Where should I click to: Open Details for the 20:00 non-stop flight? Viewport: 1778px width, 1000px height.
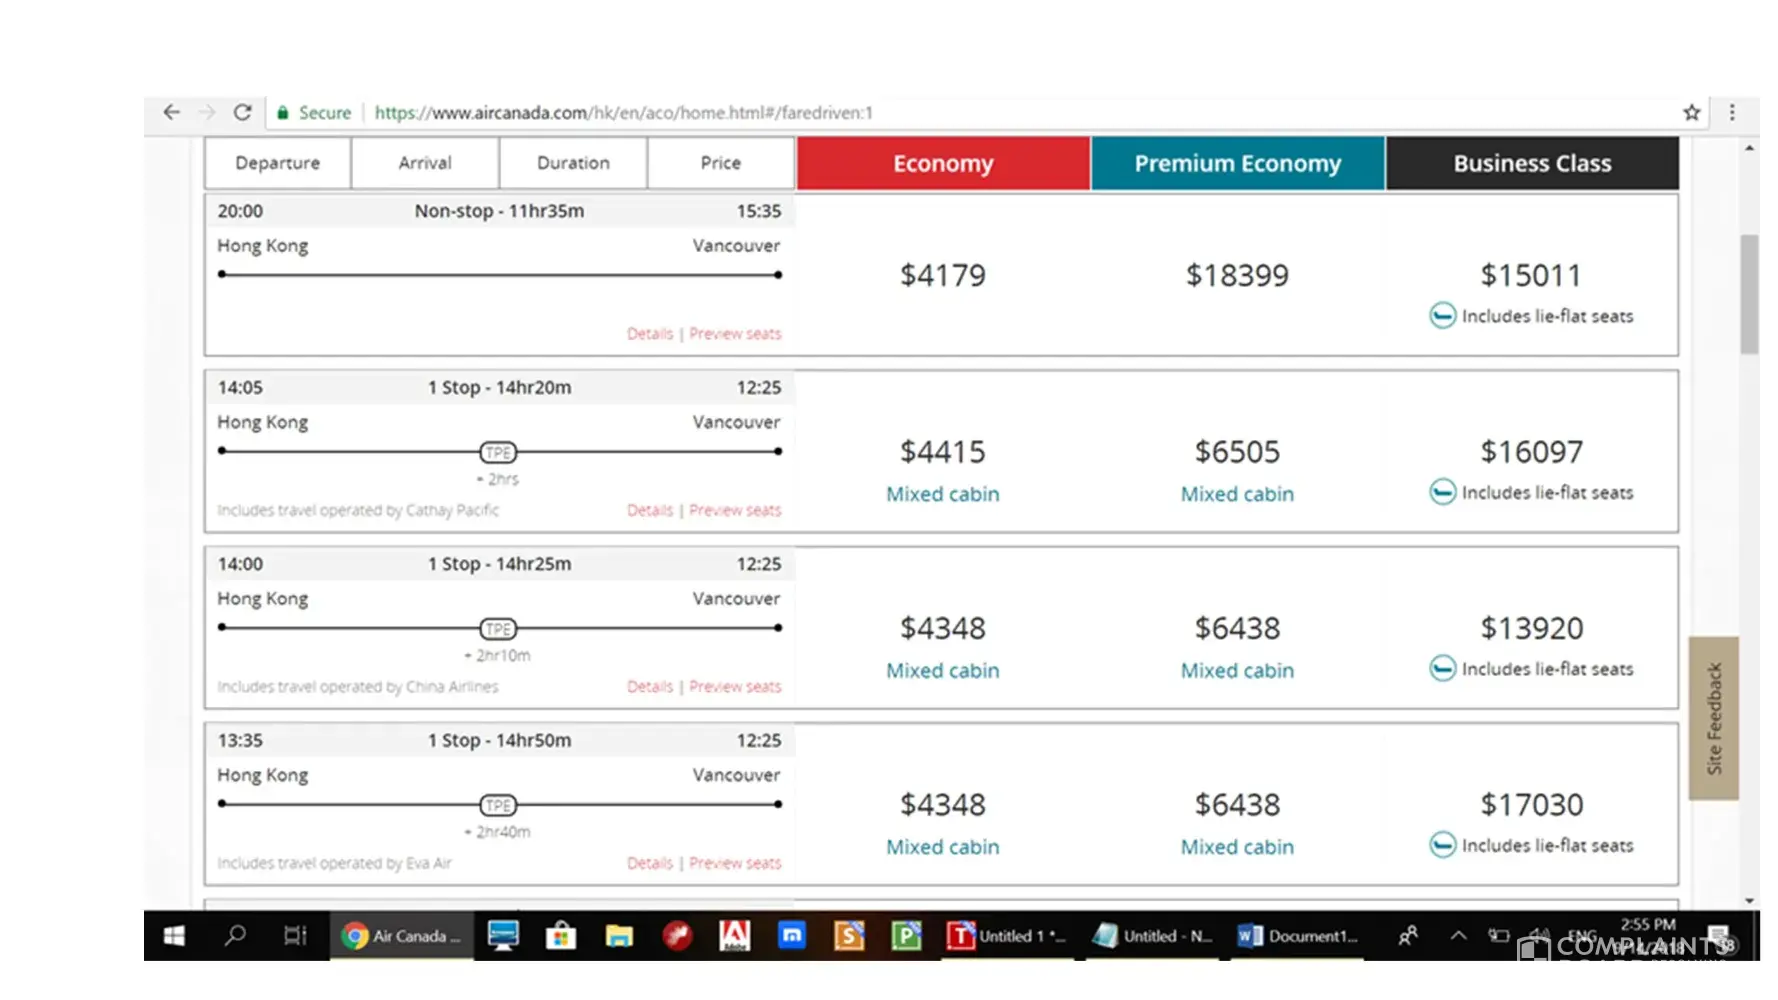click(650, 334)
